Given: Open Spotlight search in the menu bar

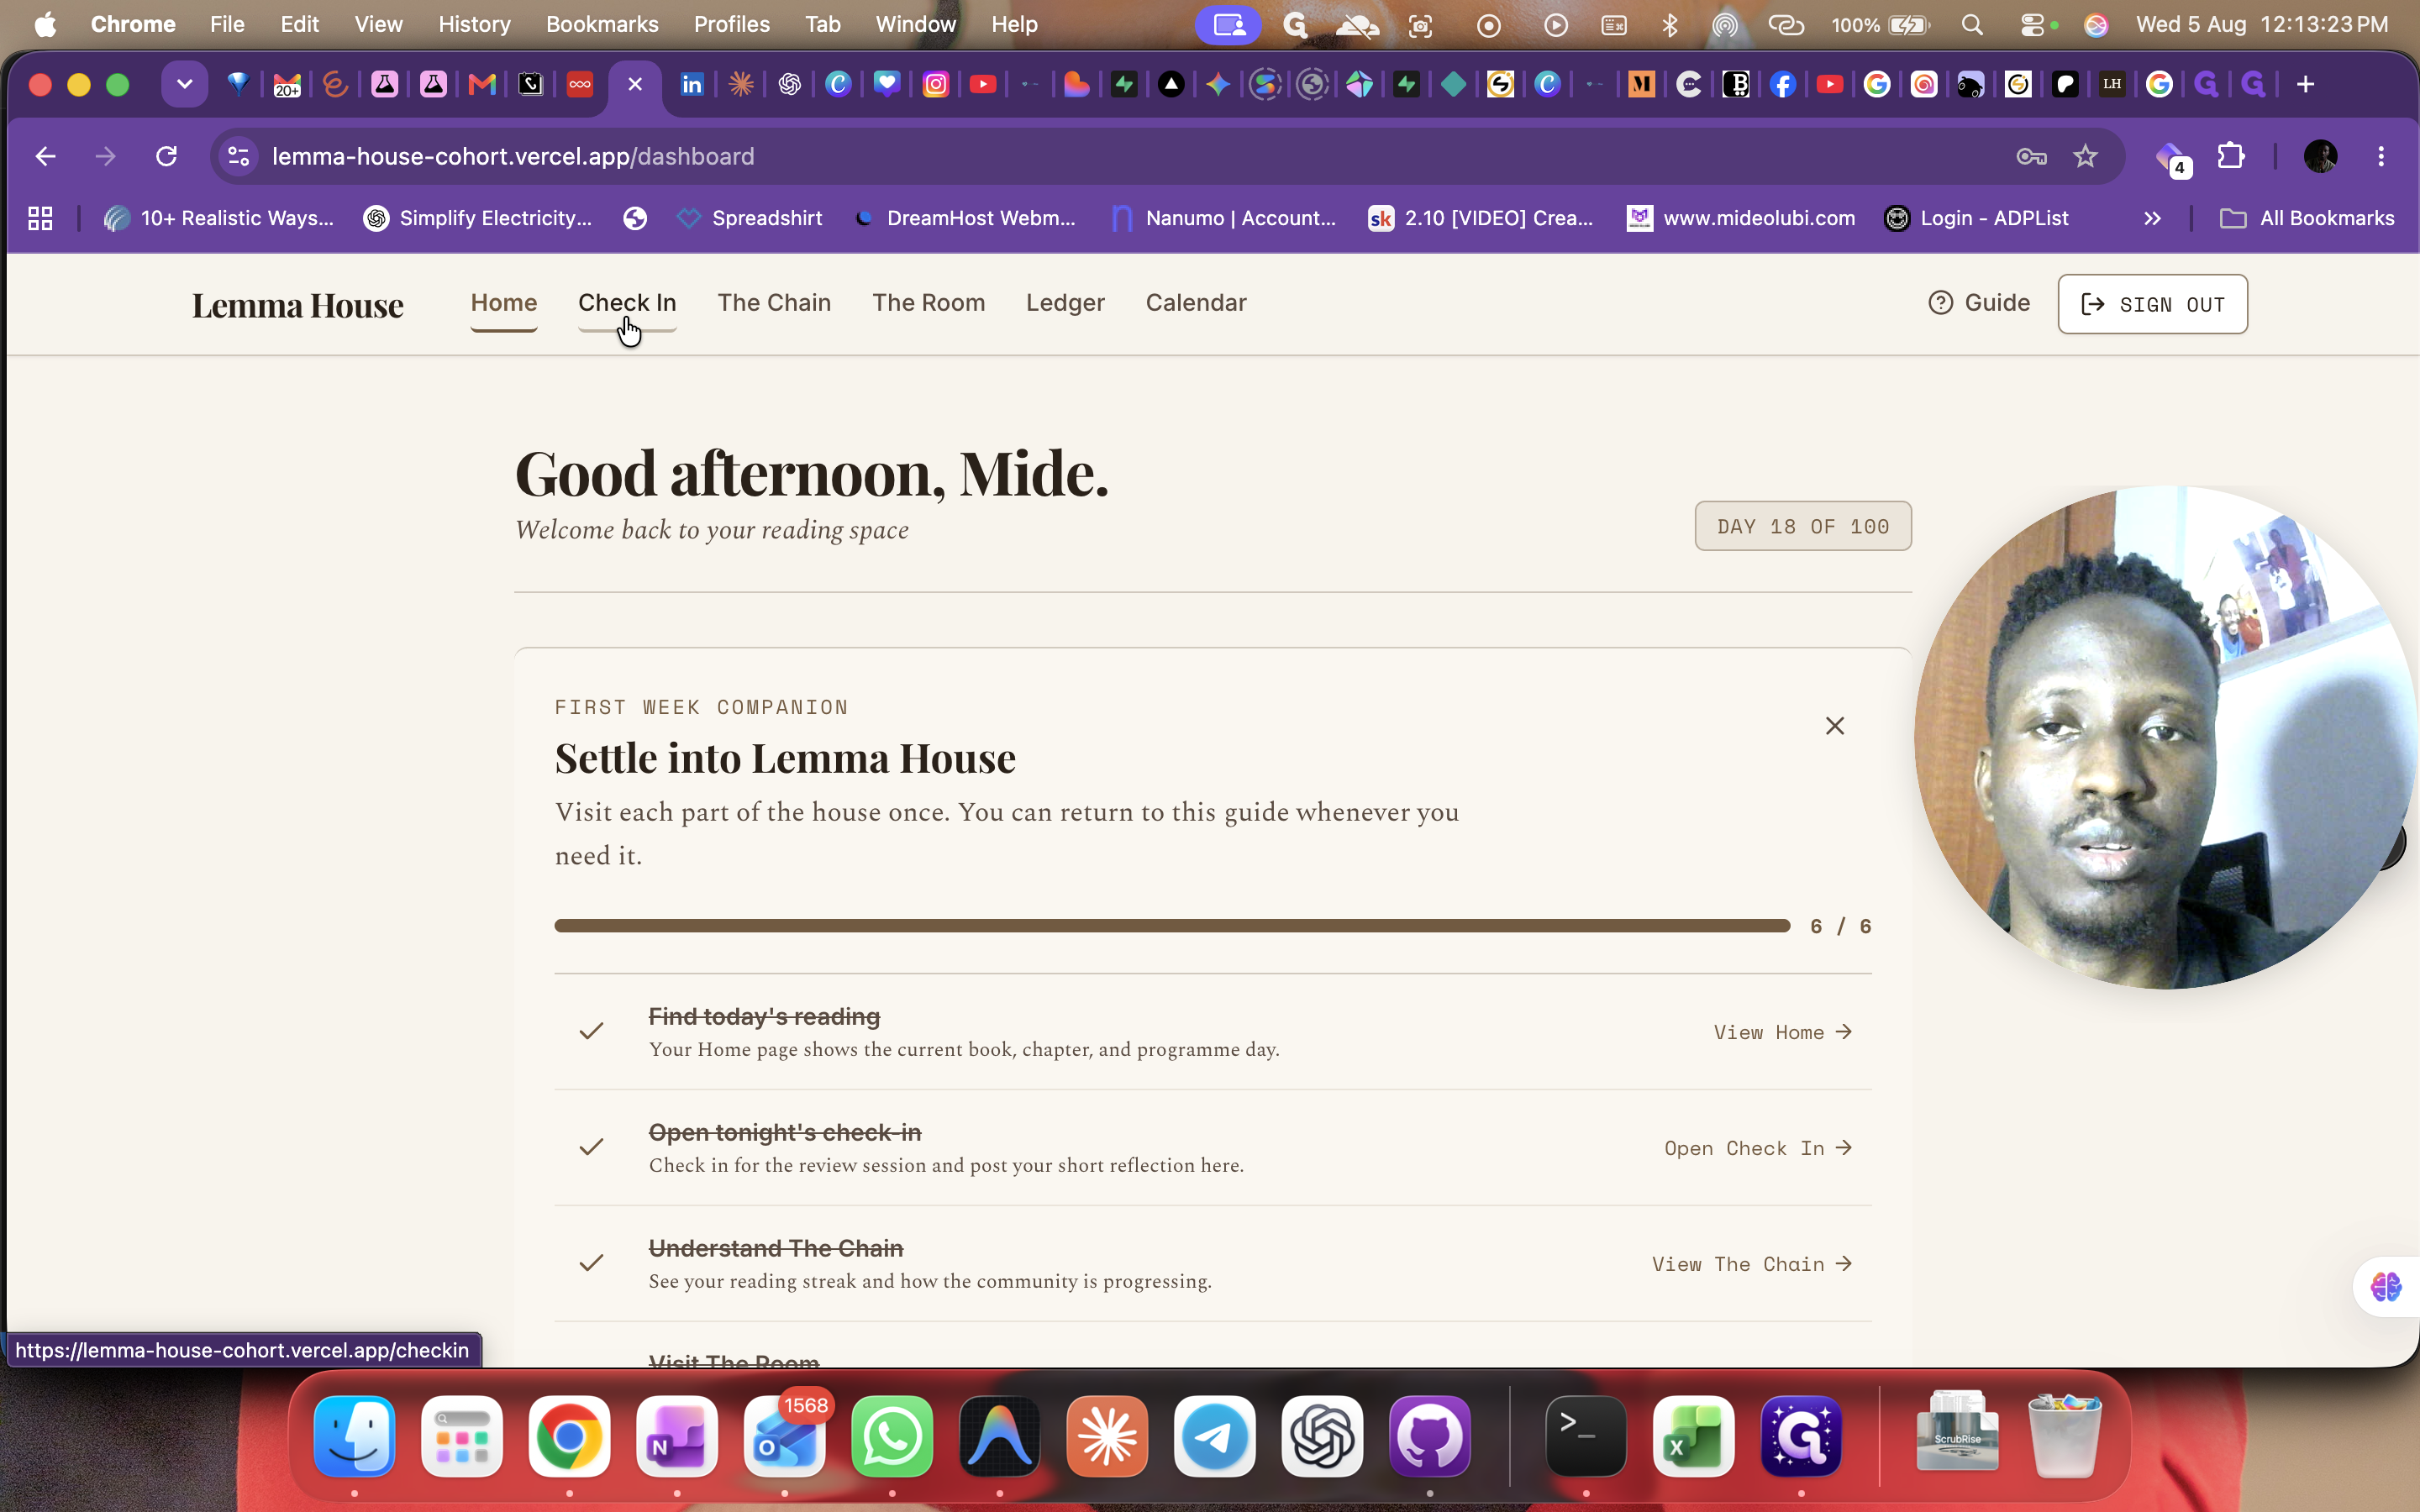Looking at the screenshot, I should coord(1972,24).
